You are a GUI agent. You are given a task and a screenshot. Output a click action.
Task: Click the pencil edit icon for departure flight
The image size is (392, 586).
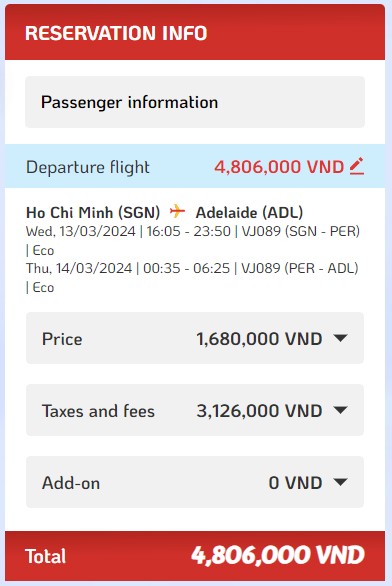pos(357,166)
